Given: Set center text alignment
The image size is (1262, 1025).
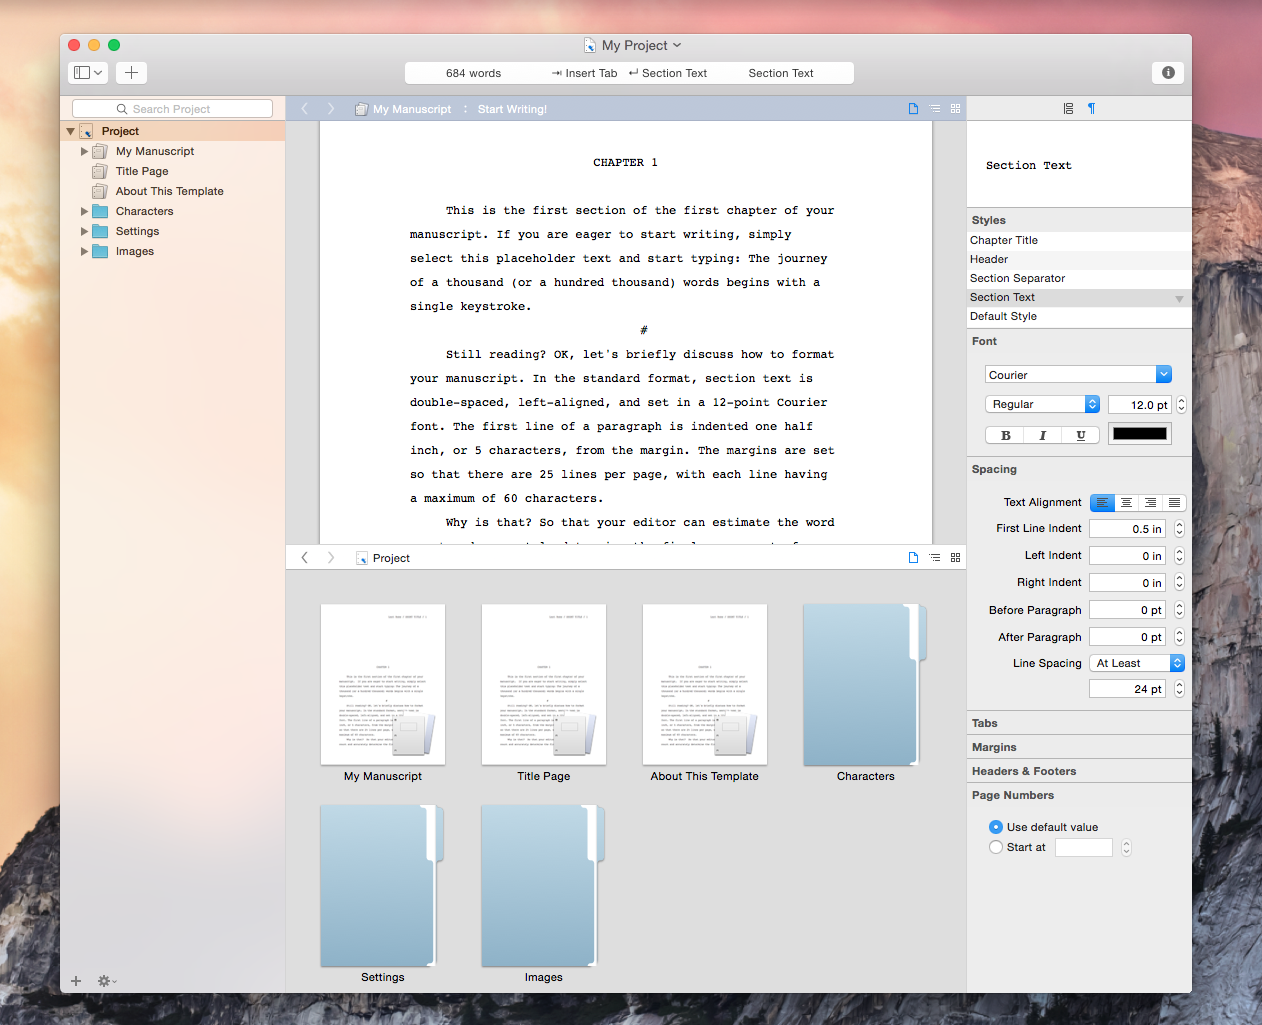Looking at the screenshot, I should (x=1126, y=503).
